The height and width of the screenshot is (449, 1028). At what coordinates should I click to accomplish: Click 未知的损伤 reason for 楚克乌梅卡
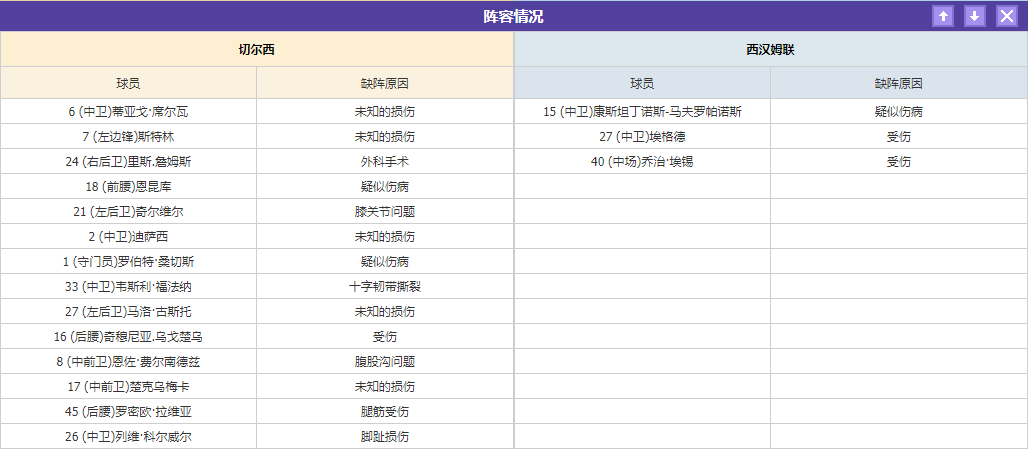pyautogui.click(x=385, y=387)
